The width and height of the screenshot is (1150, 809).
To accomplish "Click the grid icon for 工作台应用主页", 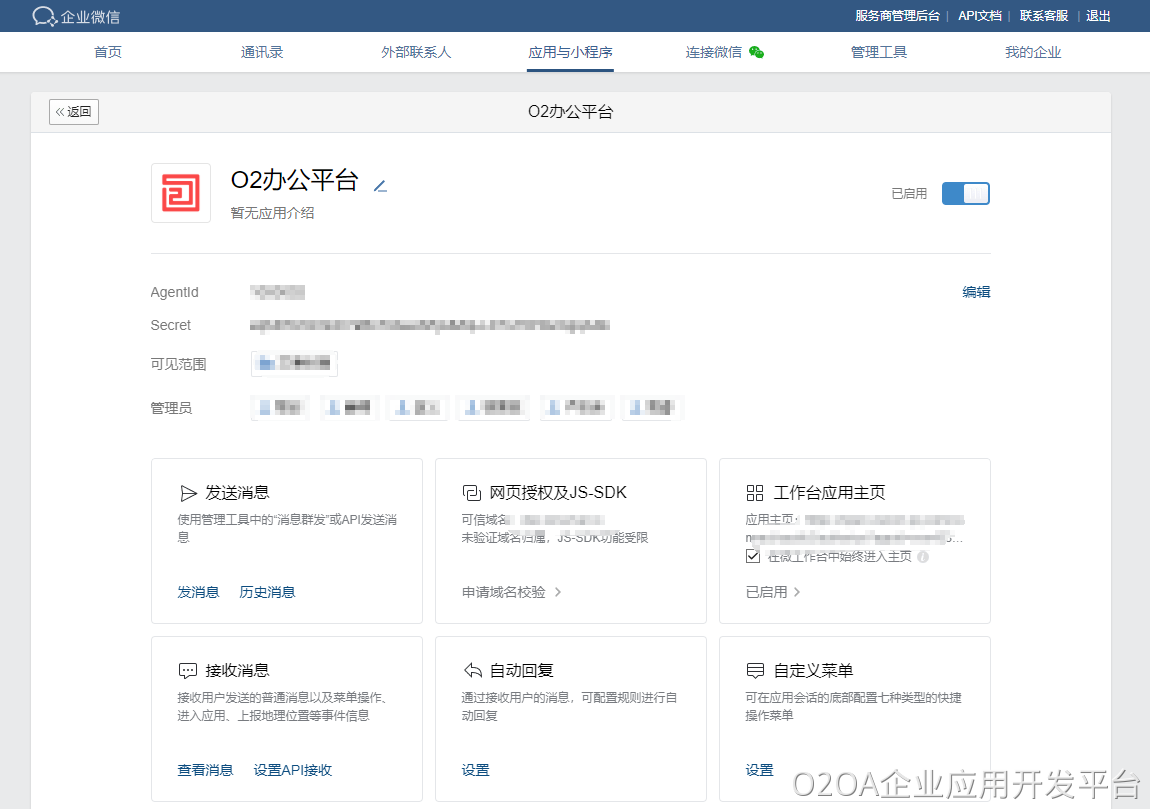I will coord(755,493).
